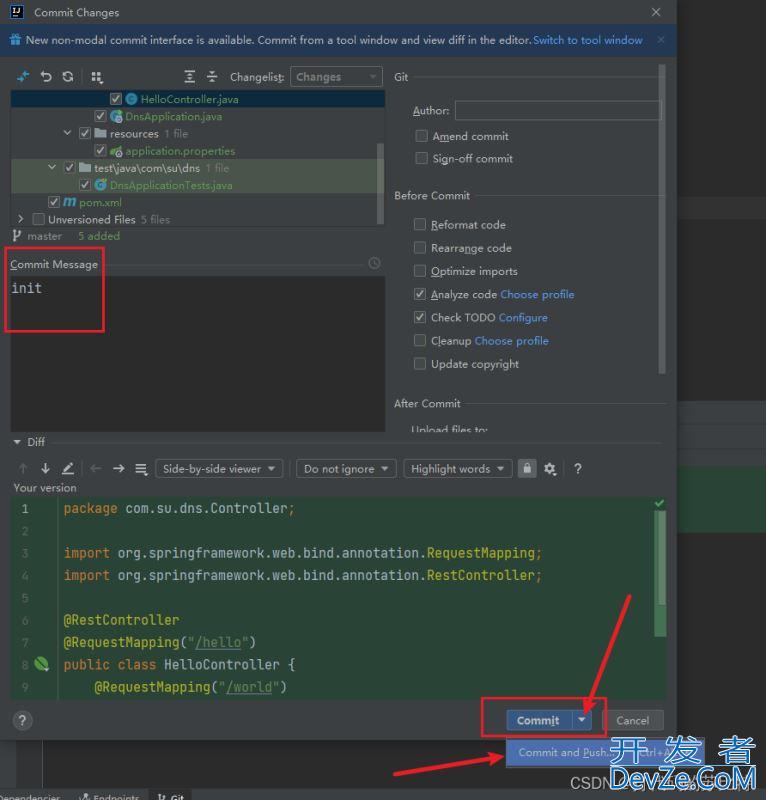
Task: Click Switch to tool window link
Action: point(587,40)
